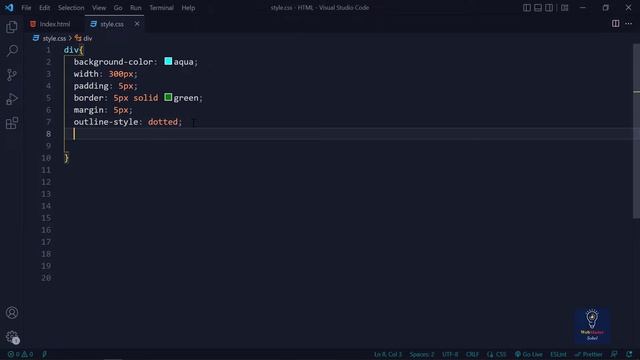Click the 'solid' keyword on line 5
This screenshot has height=360, width=640.
[x=145, y=98]
